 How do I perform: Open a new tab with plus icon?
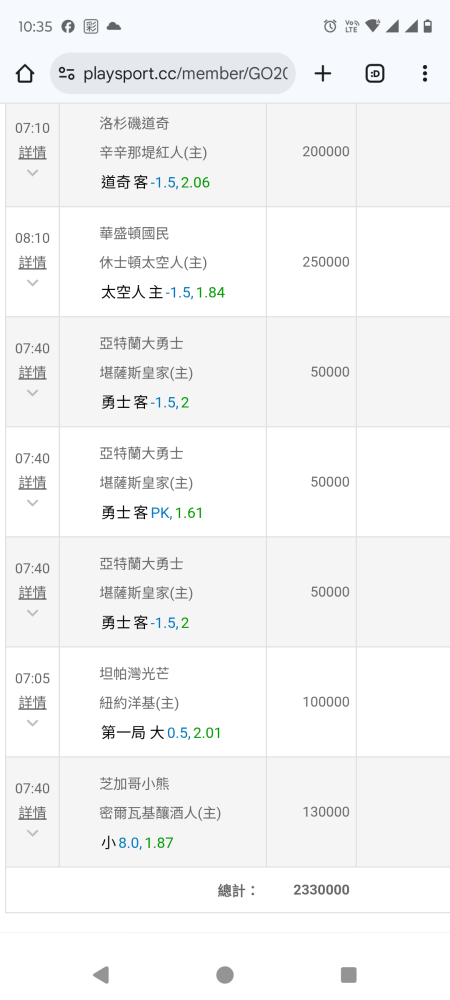pyautogui.click(x=323, y=74)
